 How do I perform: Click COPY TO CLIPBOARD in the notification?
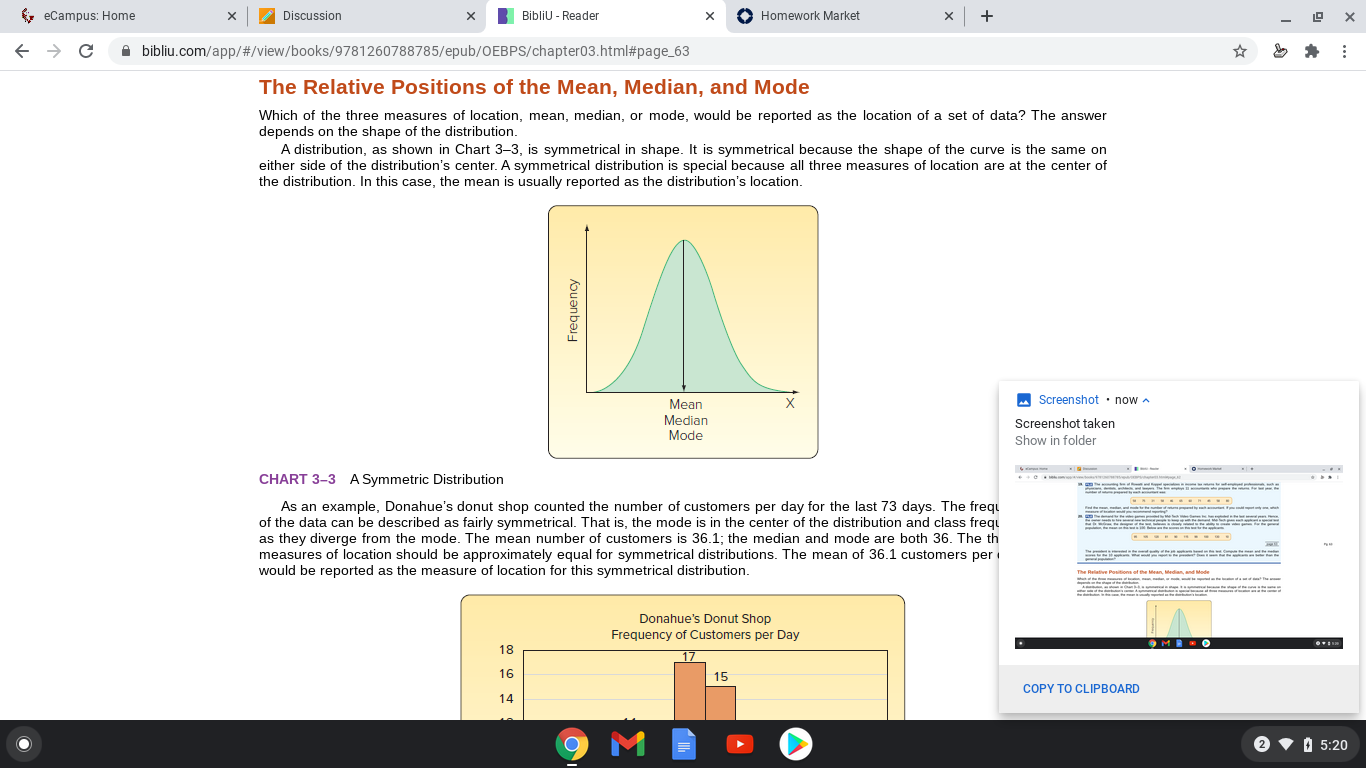[x=1081, y=689]
